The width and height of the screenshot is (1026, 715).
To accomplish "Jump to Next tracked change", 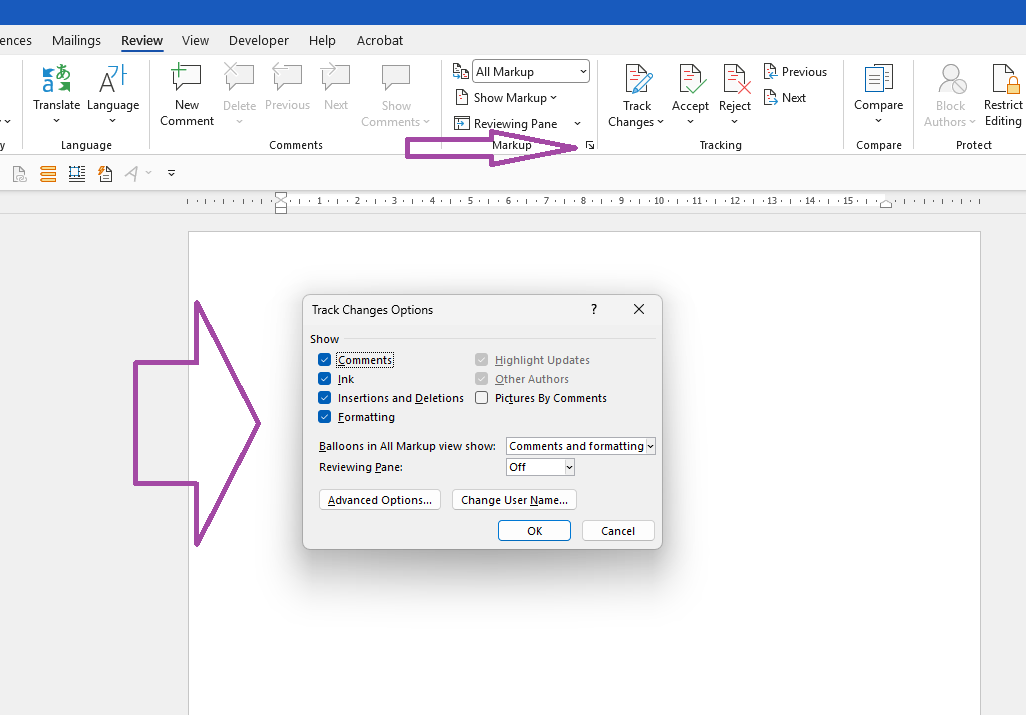I will [x=785, y=98].
